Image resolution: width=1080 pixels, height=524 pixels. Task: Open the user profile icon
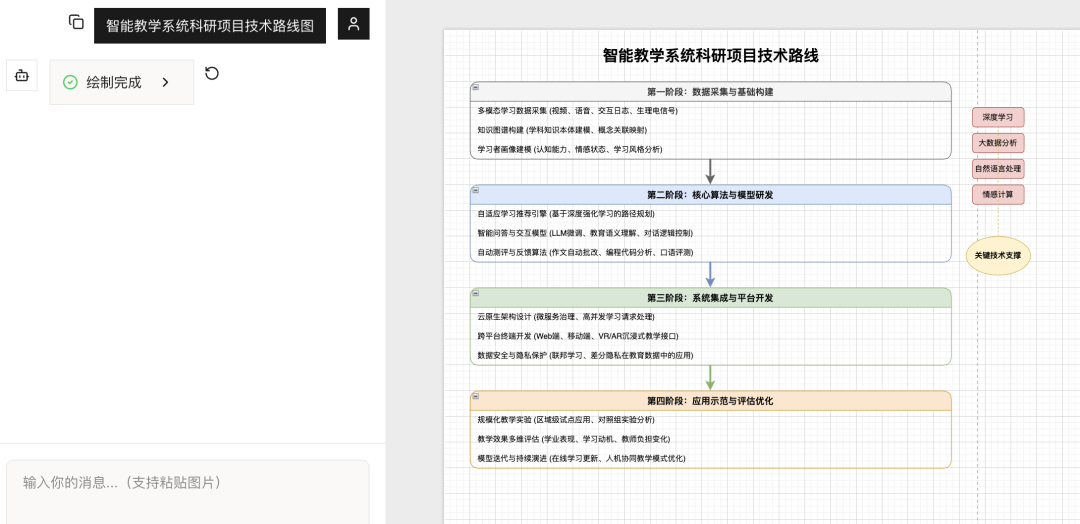click(x=353, y=24)
